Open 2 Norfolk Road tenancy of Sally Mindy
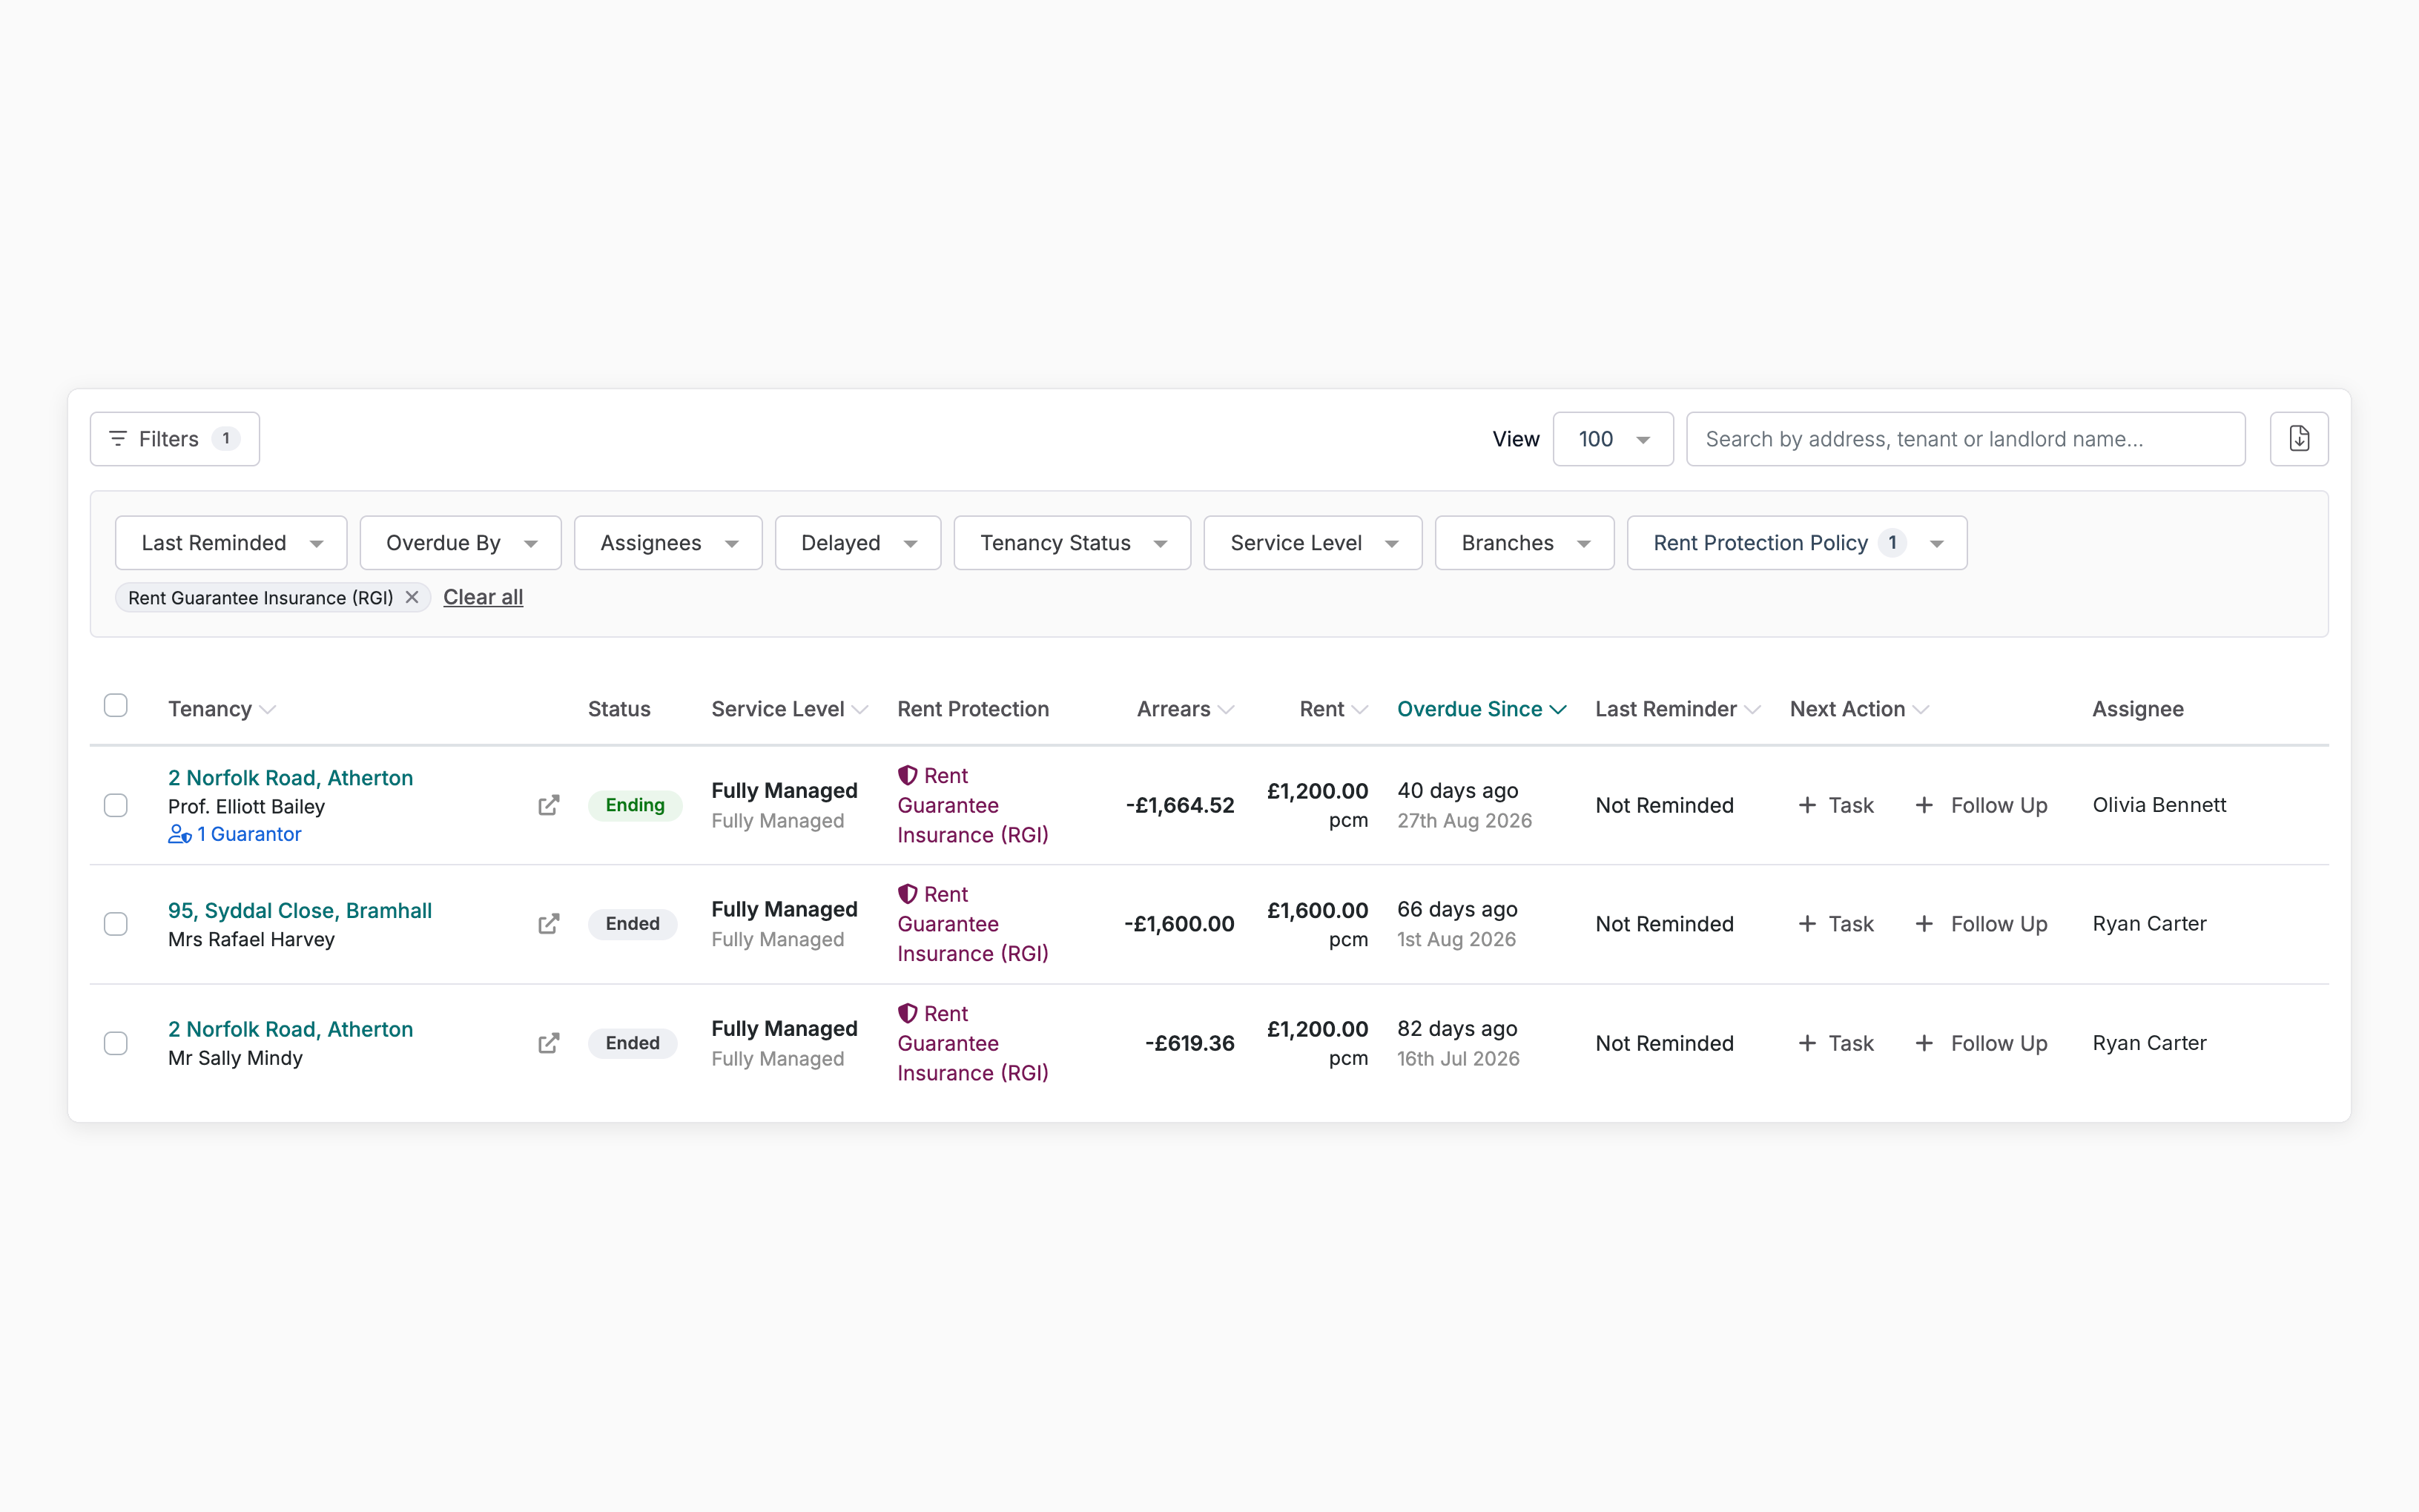The width and height of the screenshot is (2419, 1512). 290,1029
